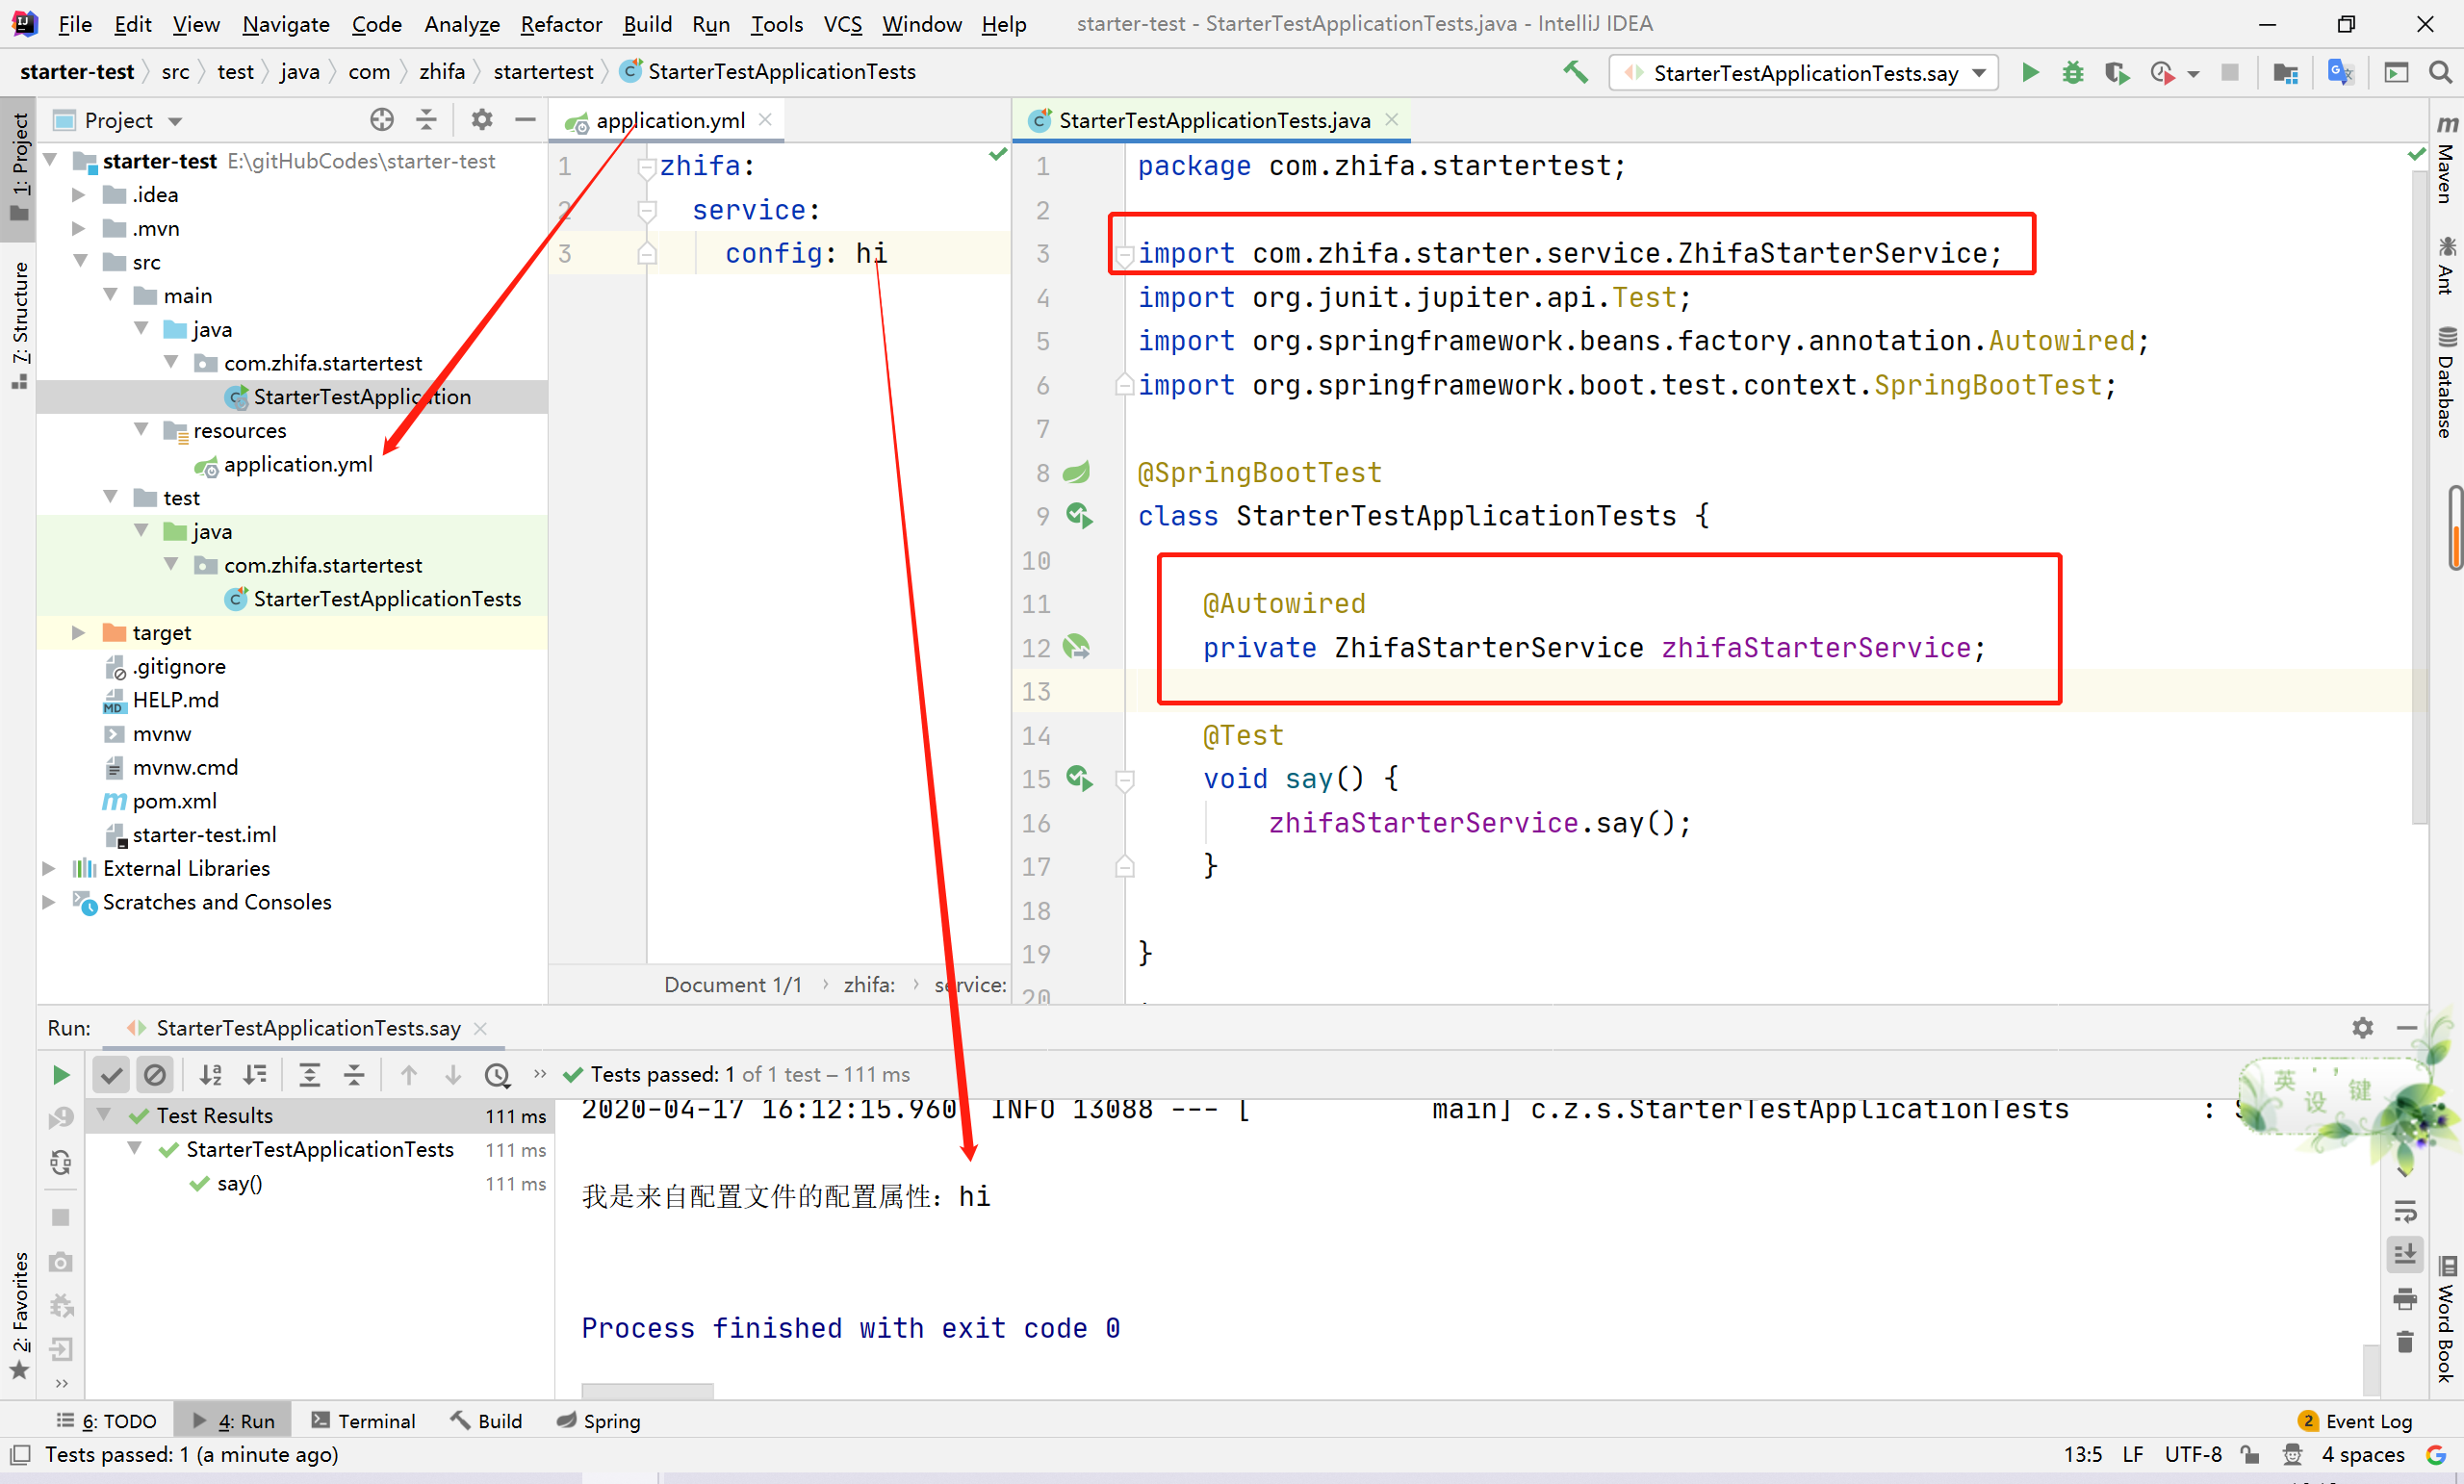Toggle soft-wrap in the Run console
Viewport: 2464px width, 1484px height.
click(2405, 1211)
